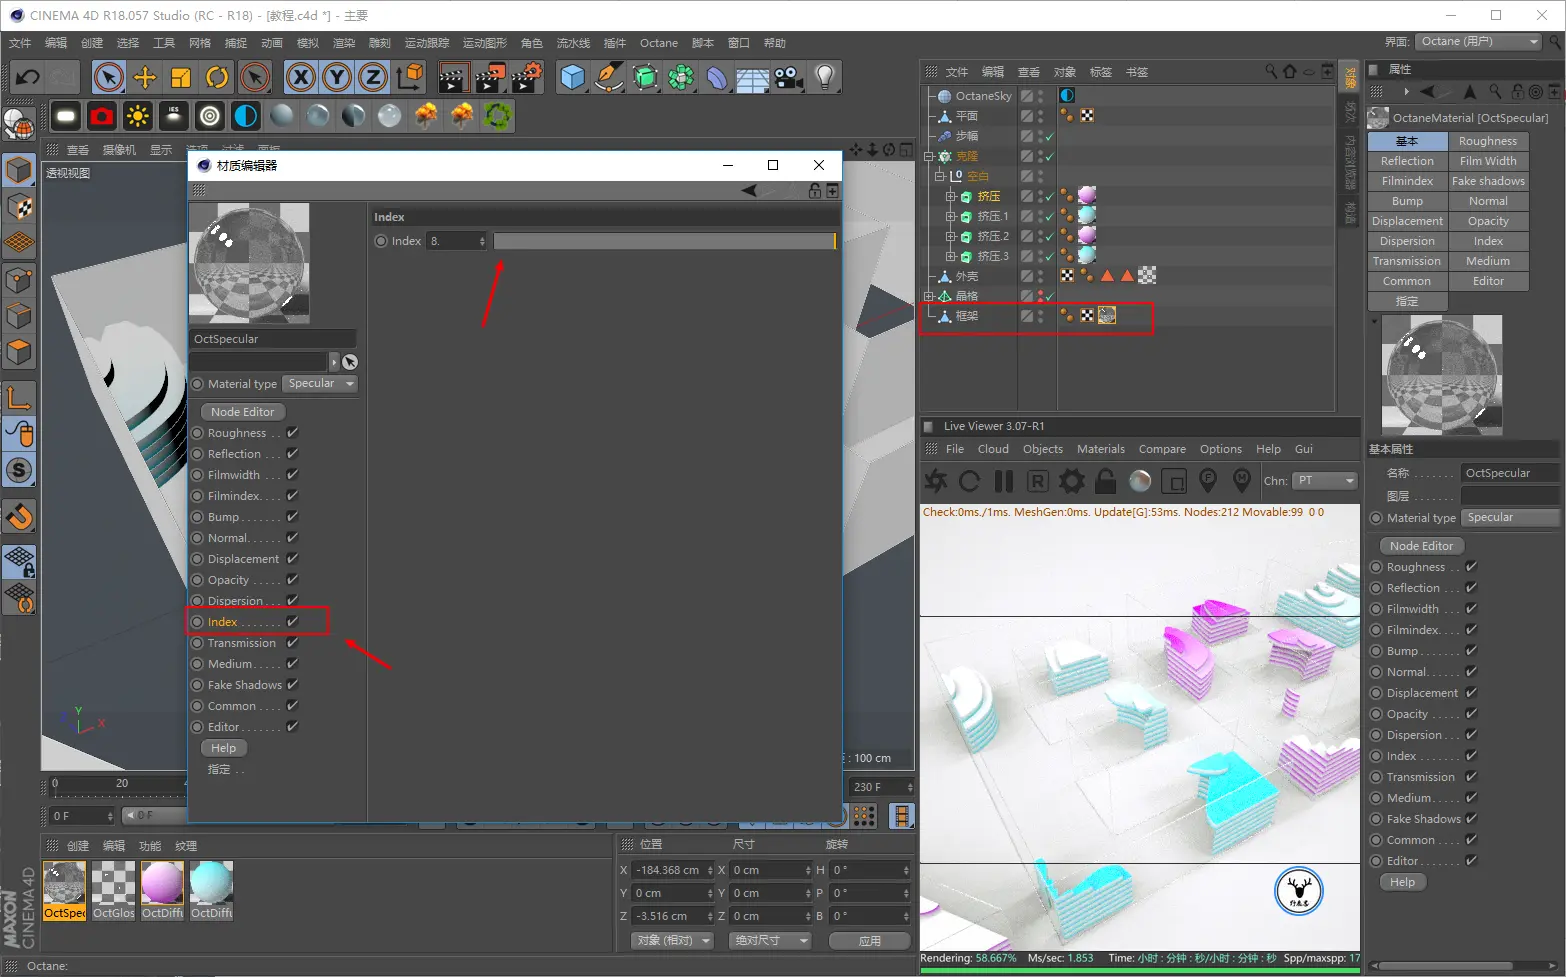1566x977 pixels.
Task: Select the Medium channel in material editor
Action: (x=230, y=664)
